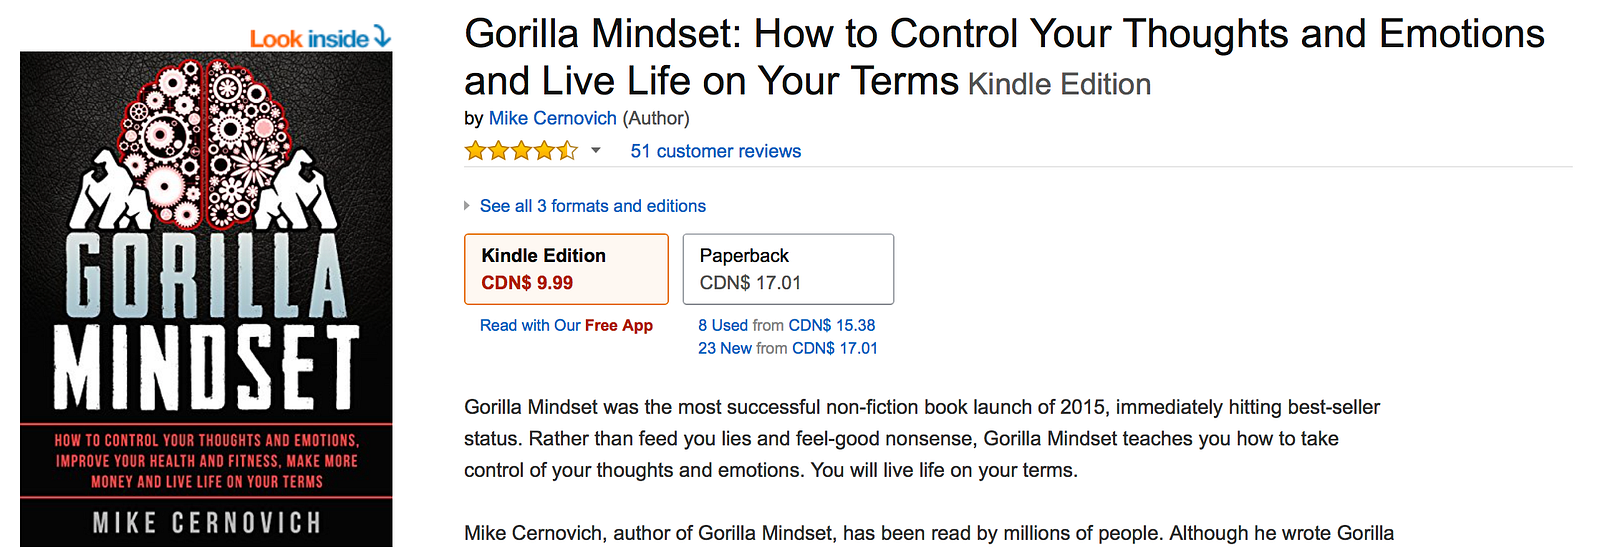Open the Gorilla Mindset book cover image

[206, 299]
